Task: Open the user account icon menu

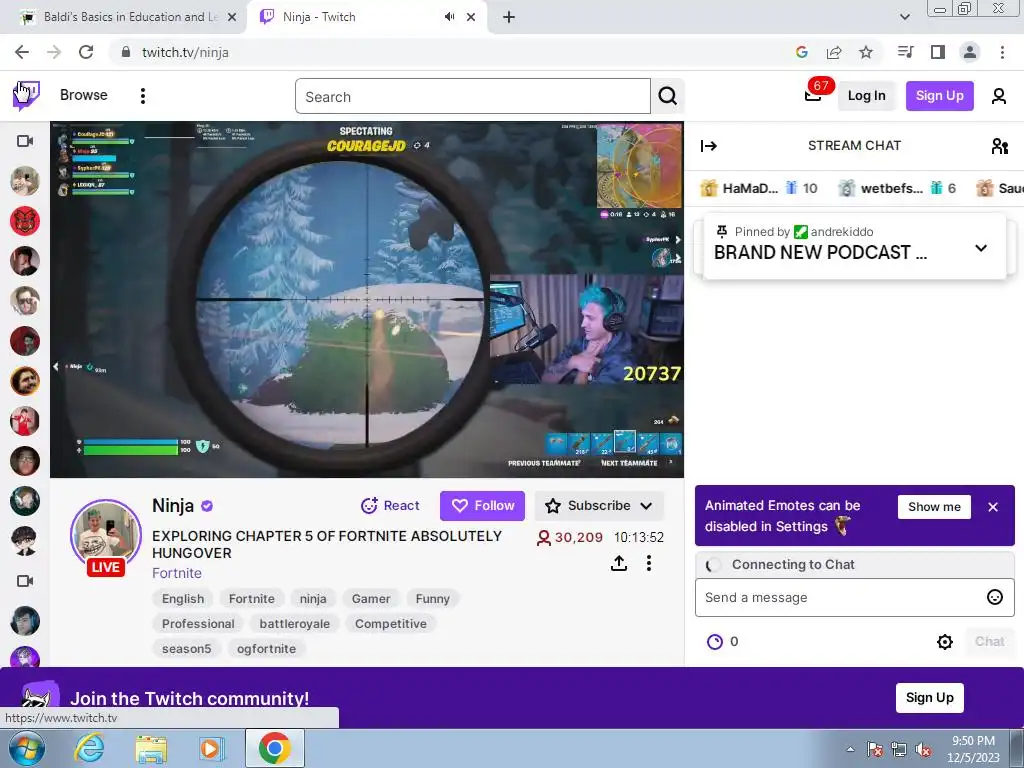Action: pos(999,96)
